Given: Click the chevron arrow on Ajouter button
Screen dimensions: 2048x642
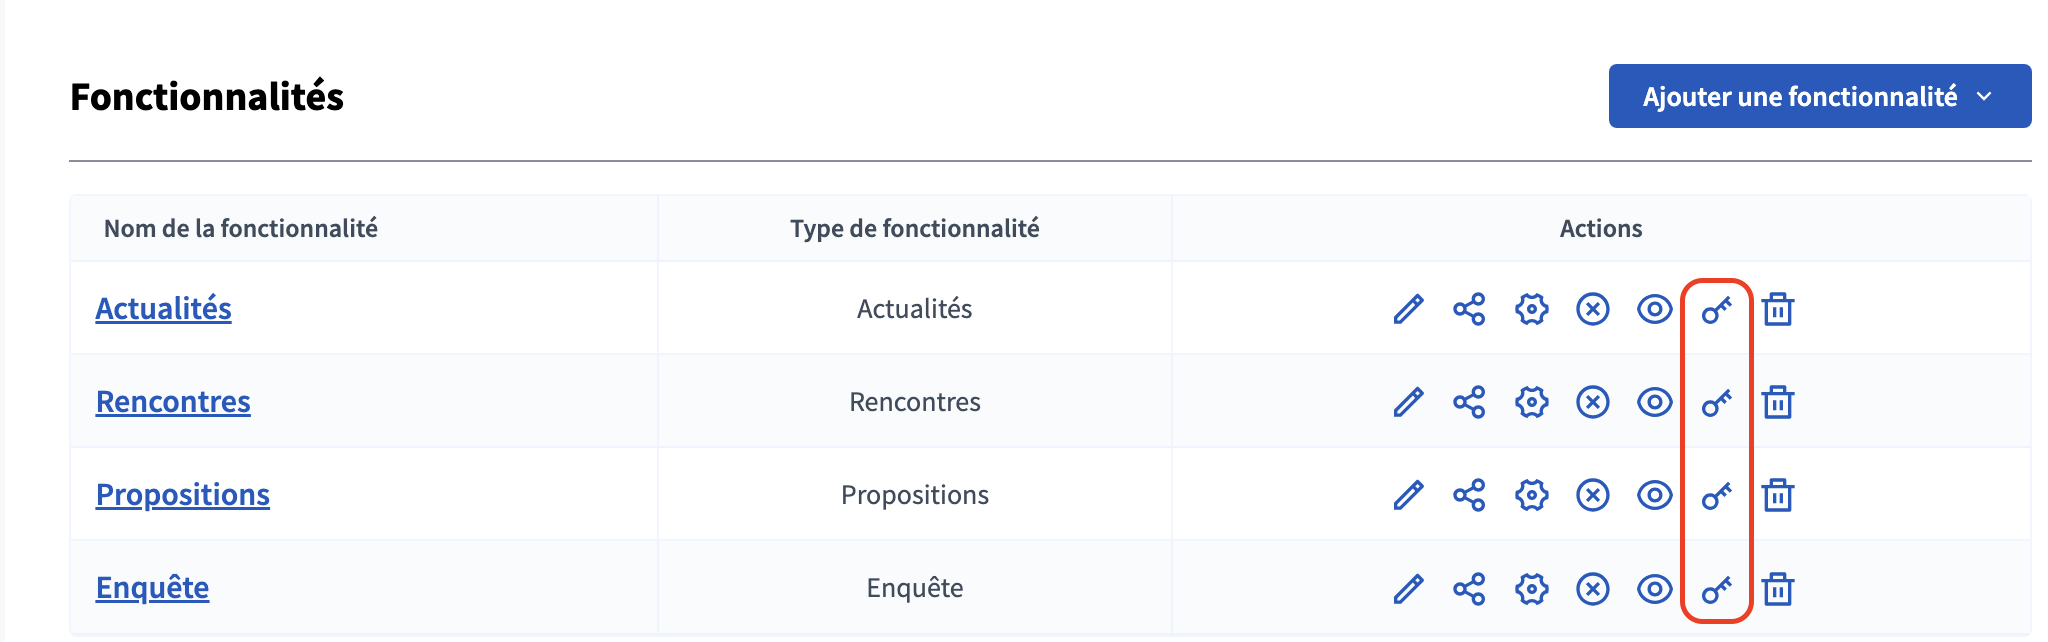Looking at the screenshot, I should 1985,97.
